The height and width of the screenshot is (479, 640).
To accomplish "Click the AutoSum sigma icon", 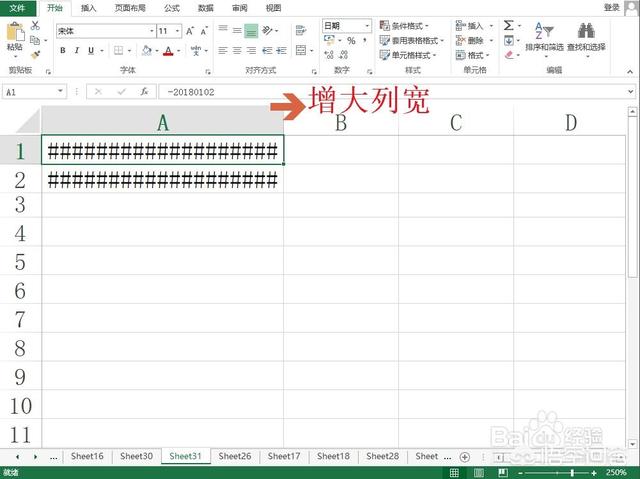I will click(508, 25).
